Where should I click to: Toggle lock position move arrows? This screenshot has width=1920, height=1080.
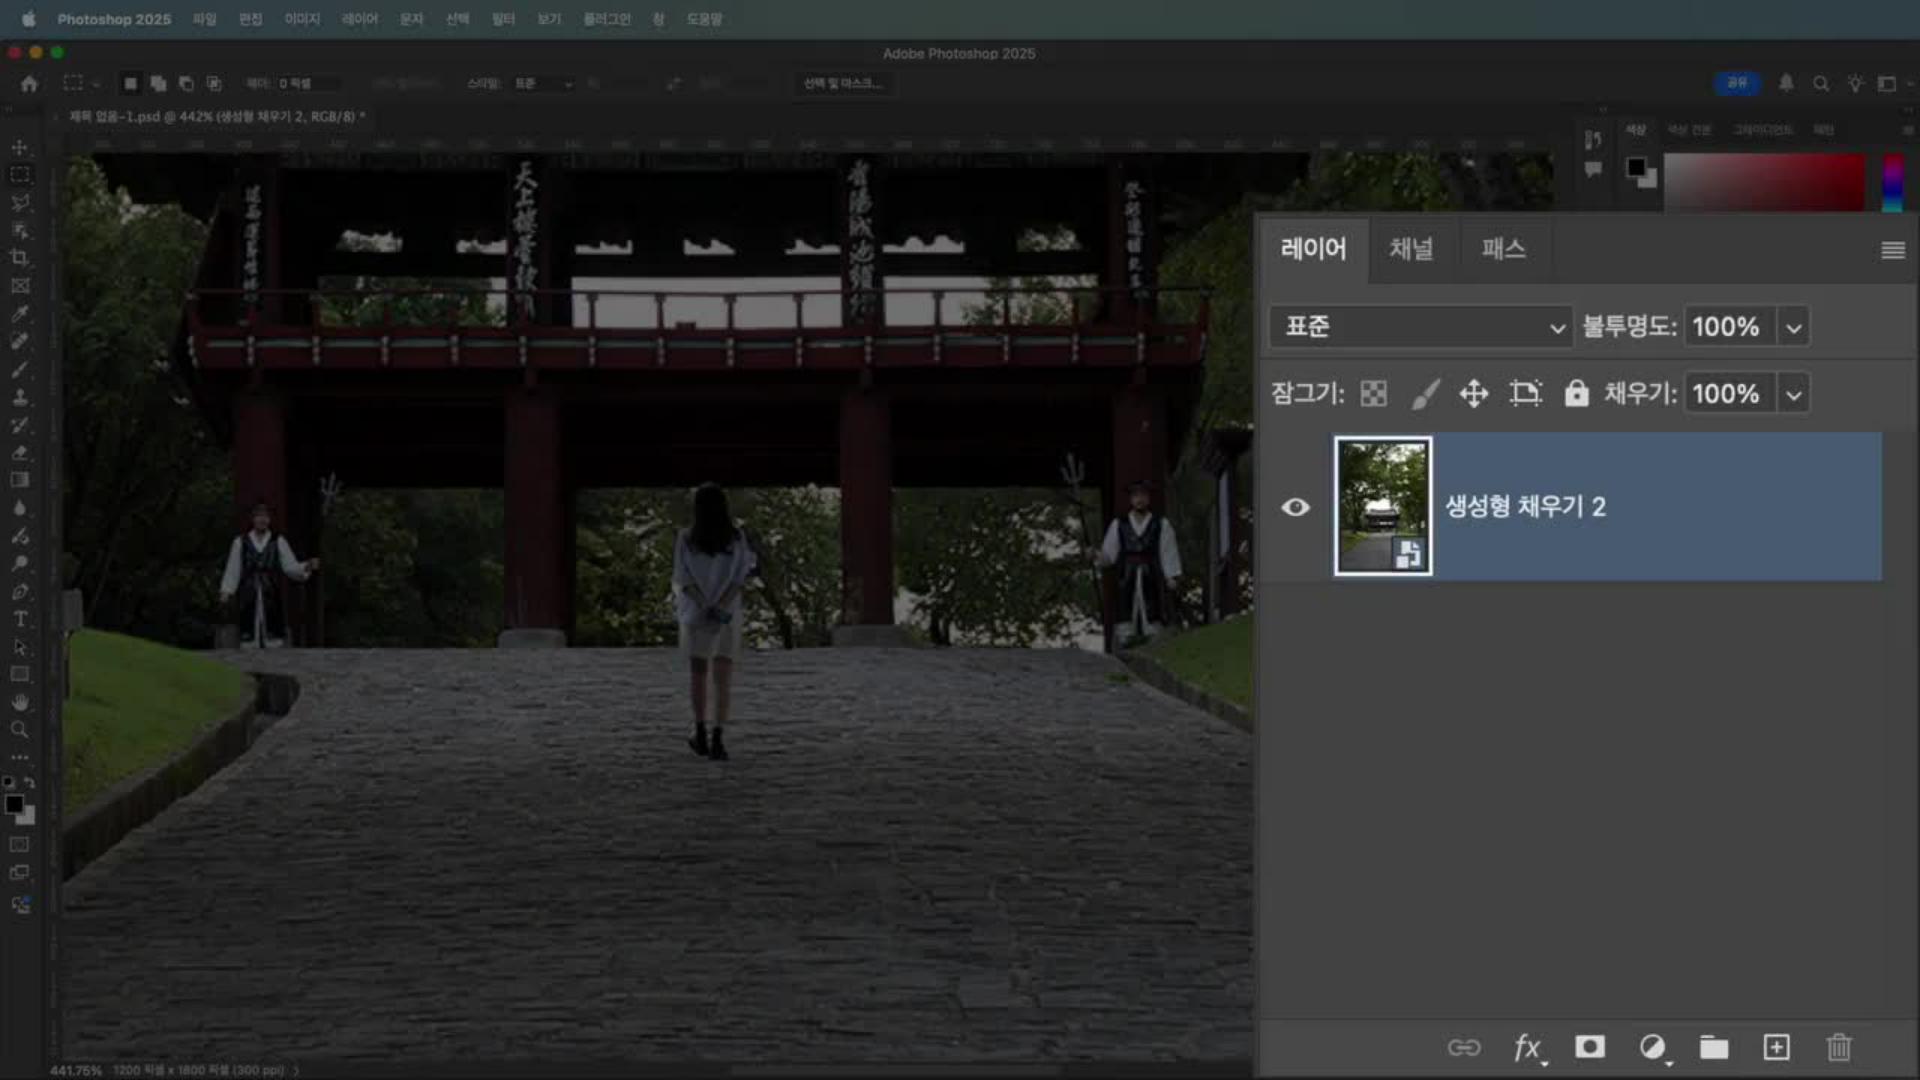pyautogui.click(x=1473, y=394)
